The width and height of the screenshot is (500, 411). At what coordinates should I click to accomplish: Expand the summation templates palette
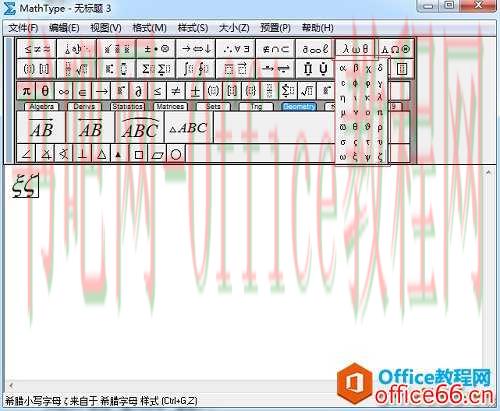click(x=156, y=69)
